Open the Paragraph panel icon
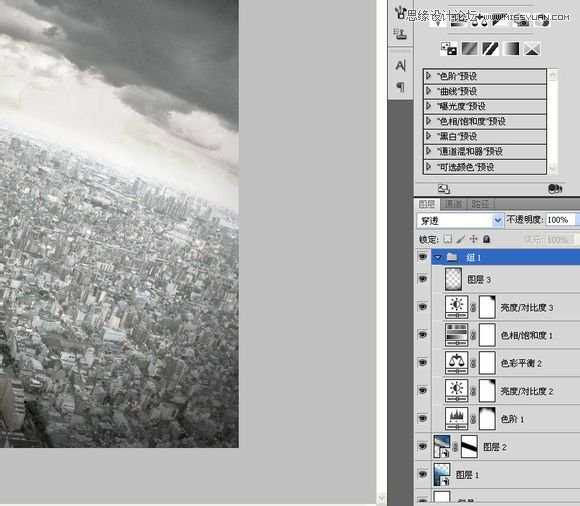This screenshot has width=580, height=506. click(x=400, y=87)
